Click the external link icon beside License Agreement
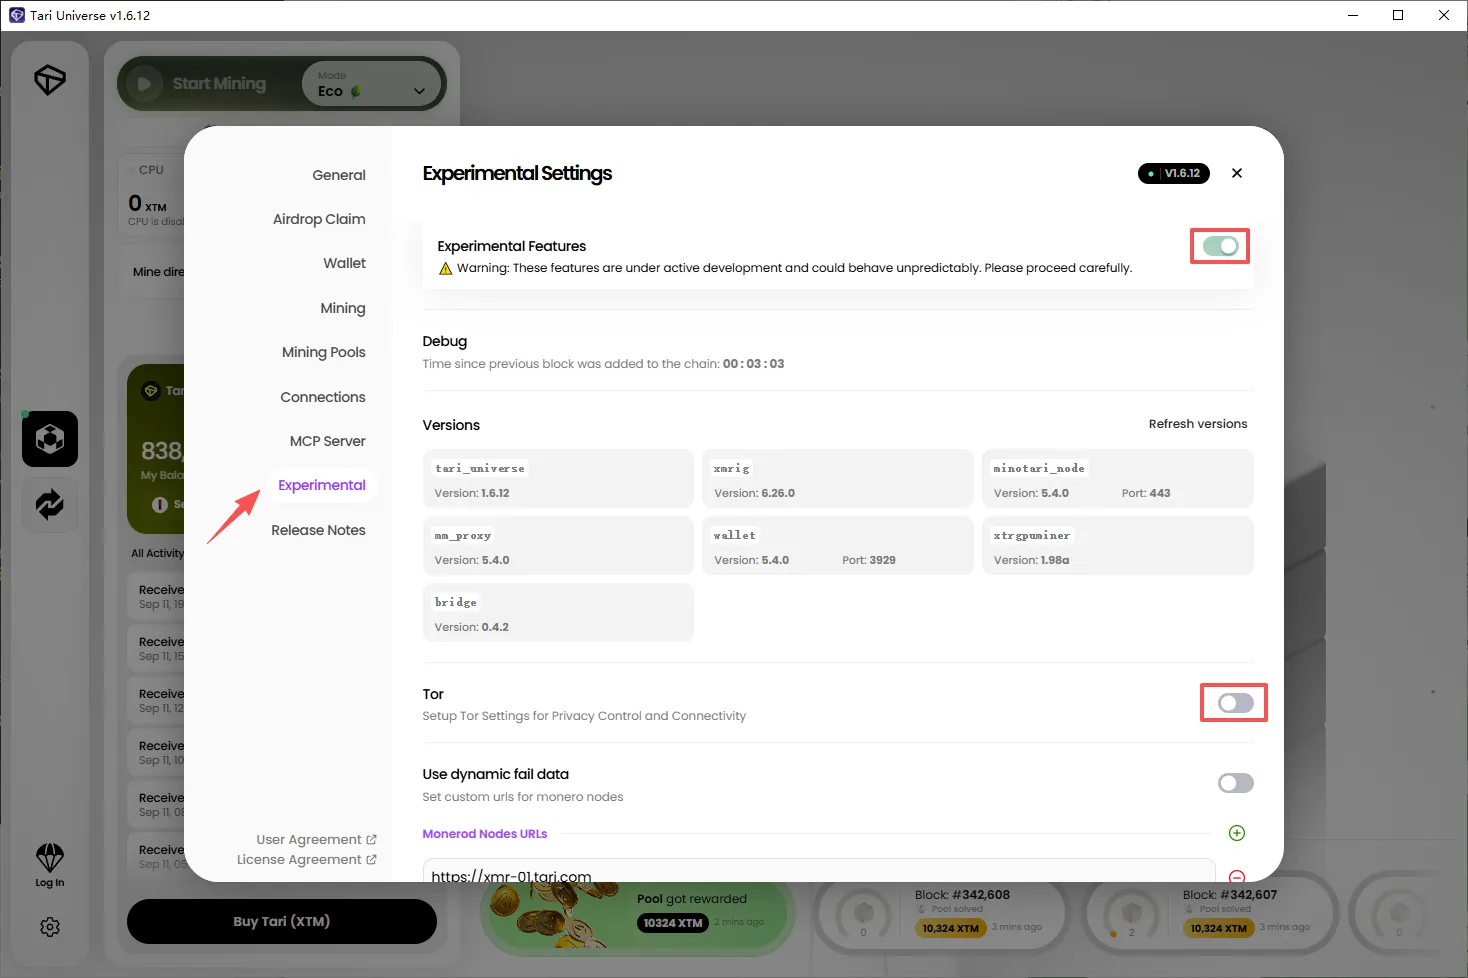 [x=372, y=859]
